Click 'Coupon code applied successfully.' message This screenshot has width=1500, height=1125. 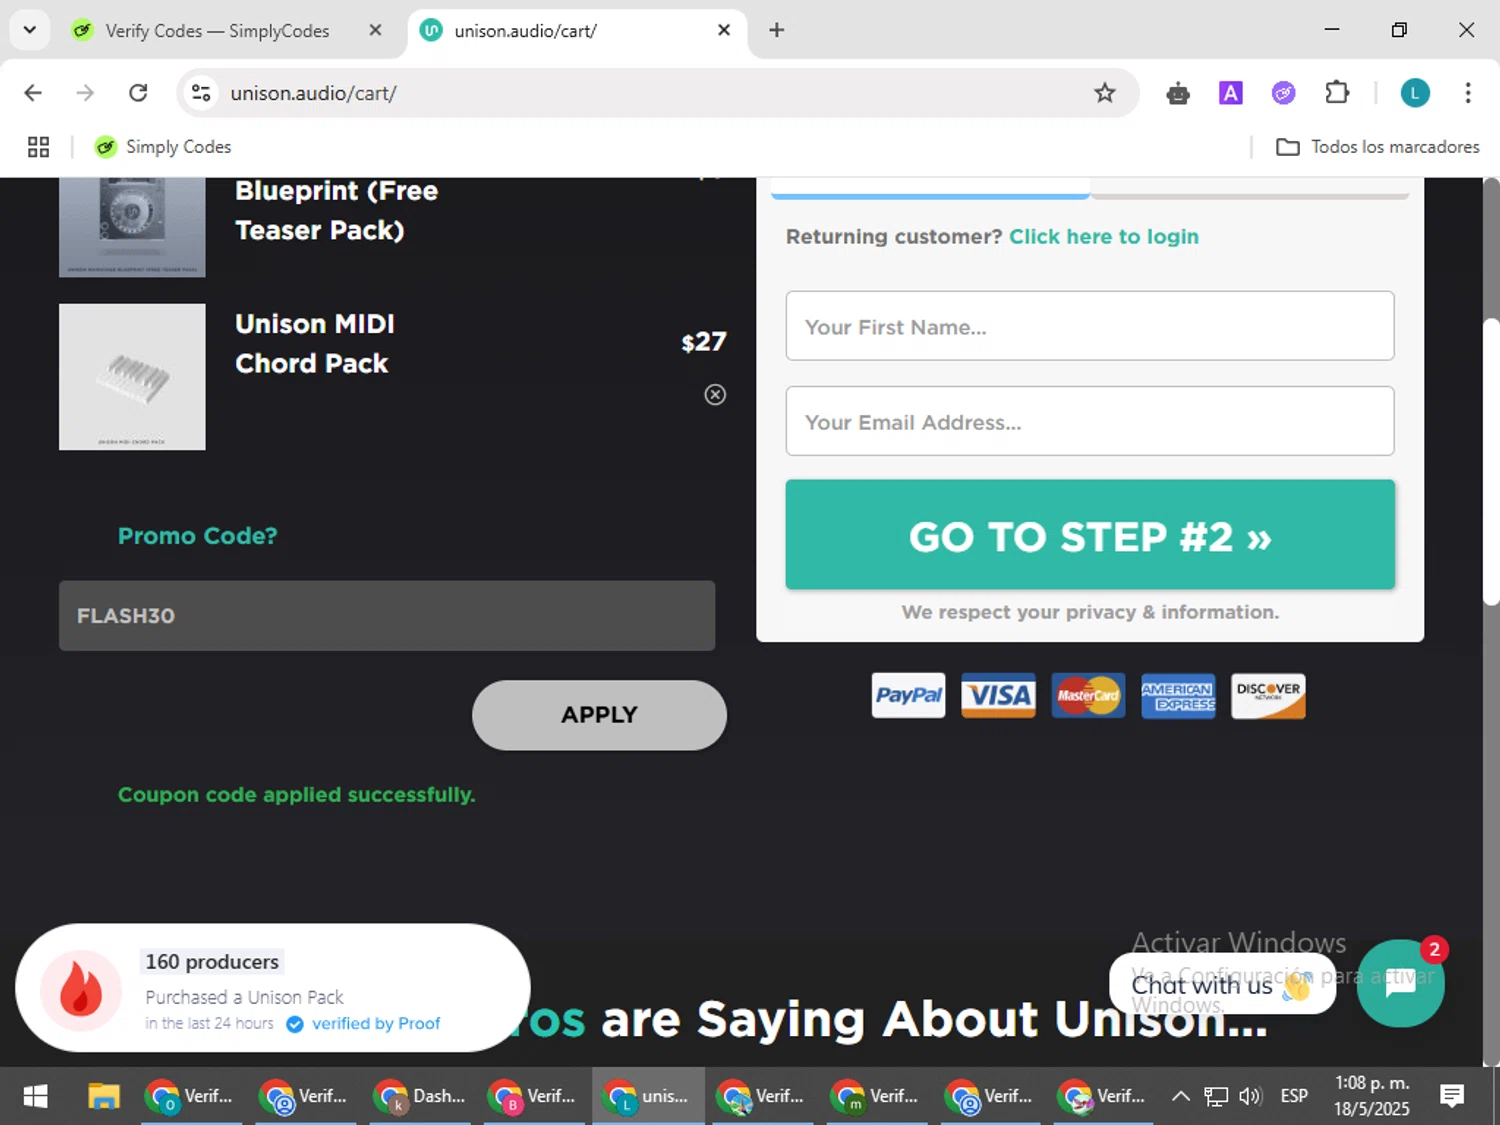pyautogui.click(x=296, y=795)
